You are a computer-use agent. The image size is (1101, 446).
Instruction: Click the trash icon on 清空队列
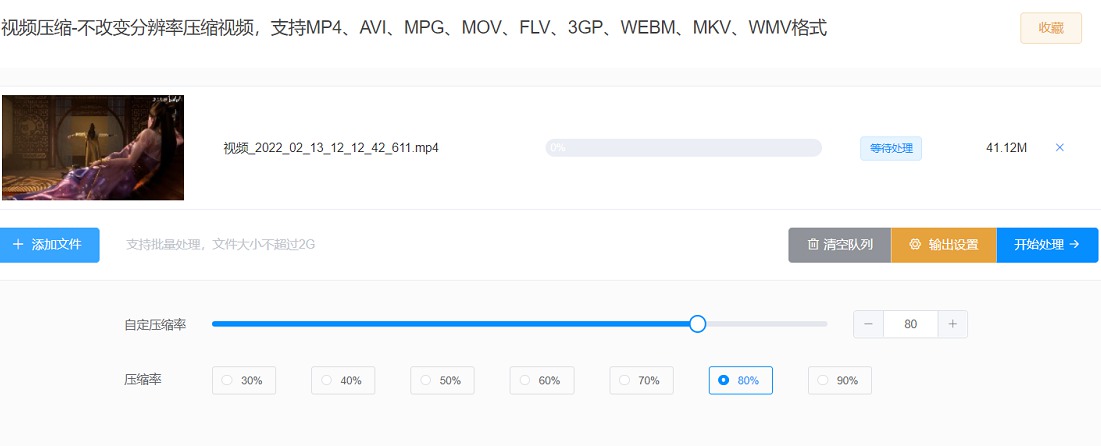tap(813, 244)
